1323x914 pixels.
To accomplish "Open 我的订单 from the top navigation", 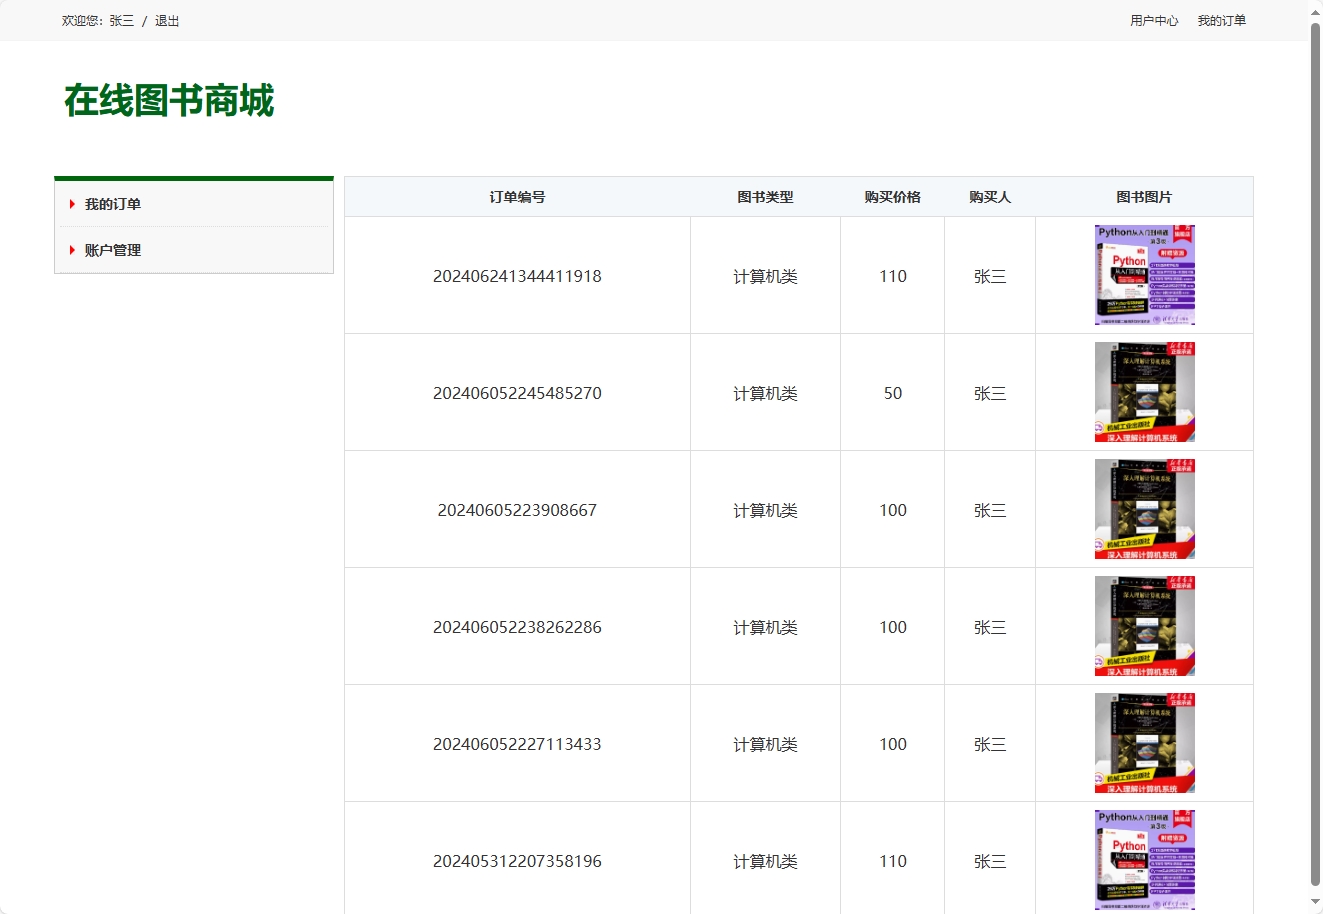I will pos(1222,20).
